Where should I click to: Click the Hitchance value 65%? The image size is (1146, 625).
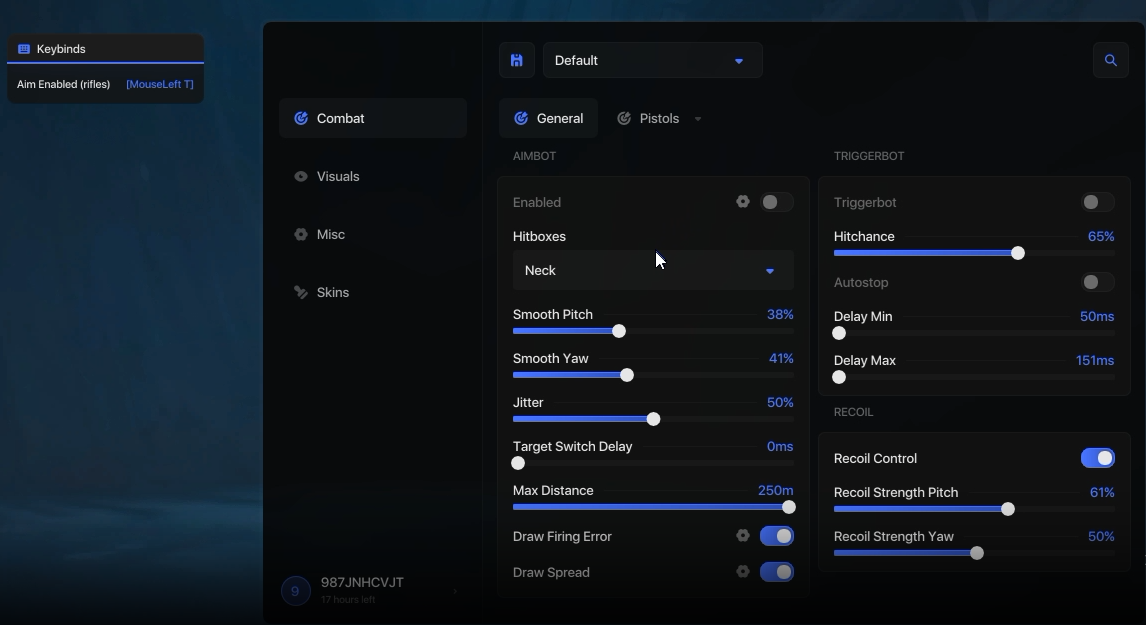pos(1101,236)
